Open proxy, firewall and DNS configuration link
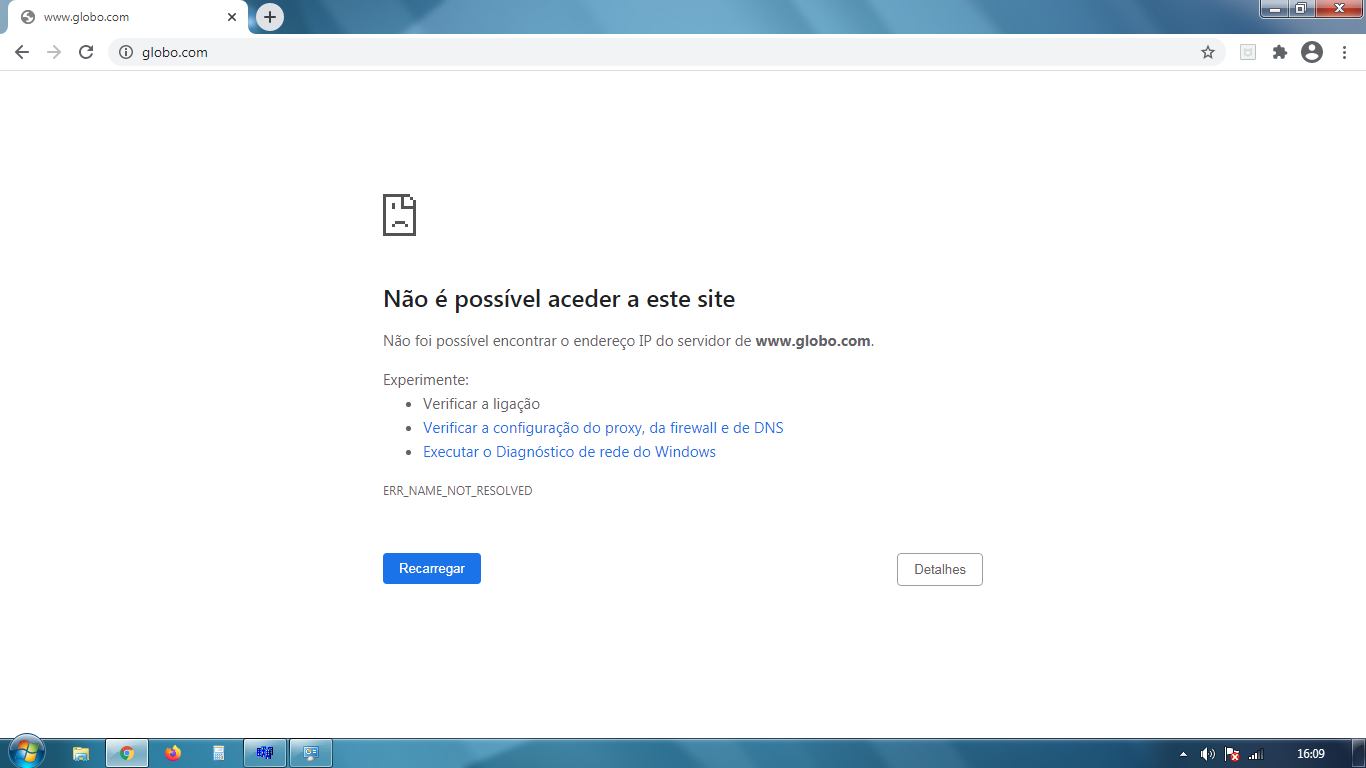Viewport: 1366px width, 768px height. coord(603,428)
